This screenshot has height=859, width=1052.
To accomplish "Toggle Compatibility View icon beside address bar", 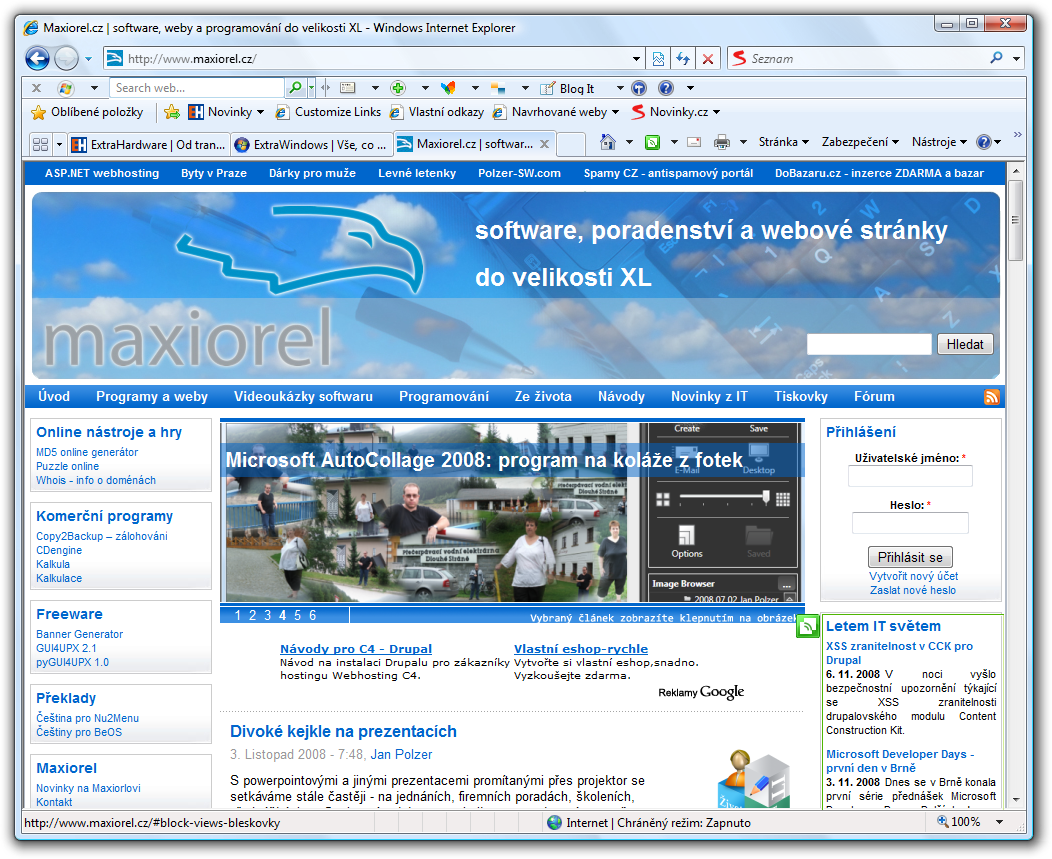I will 658,59.
